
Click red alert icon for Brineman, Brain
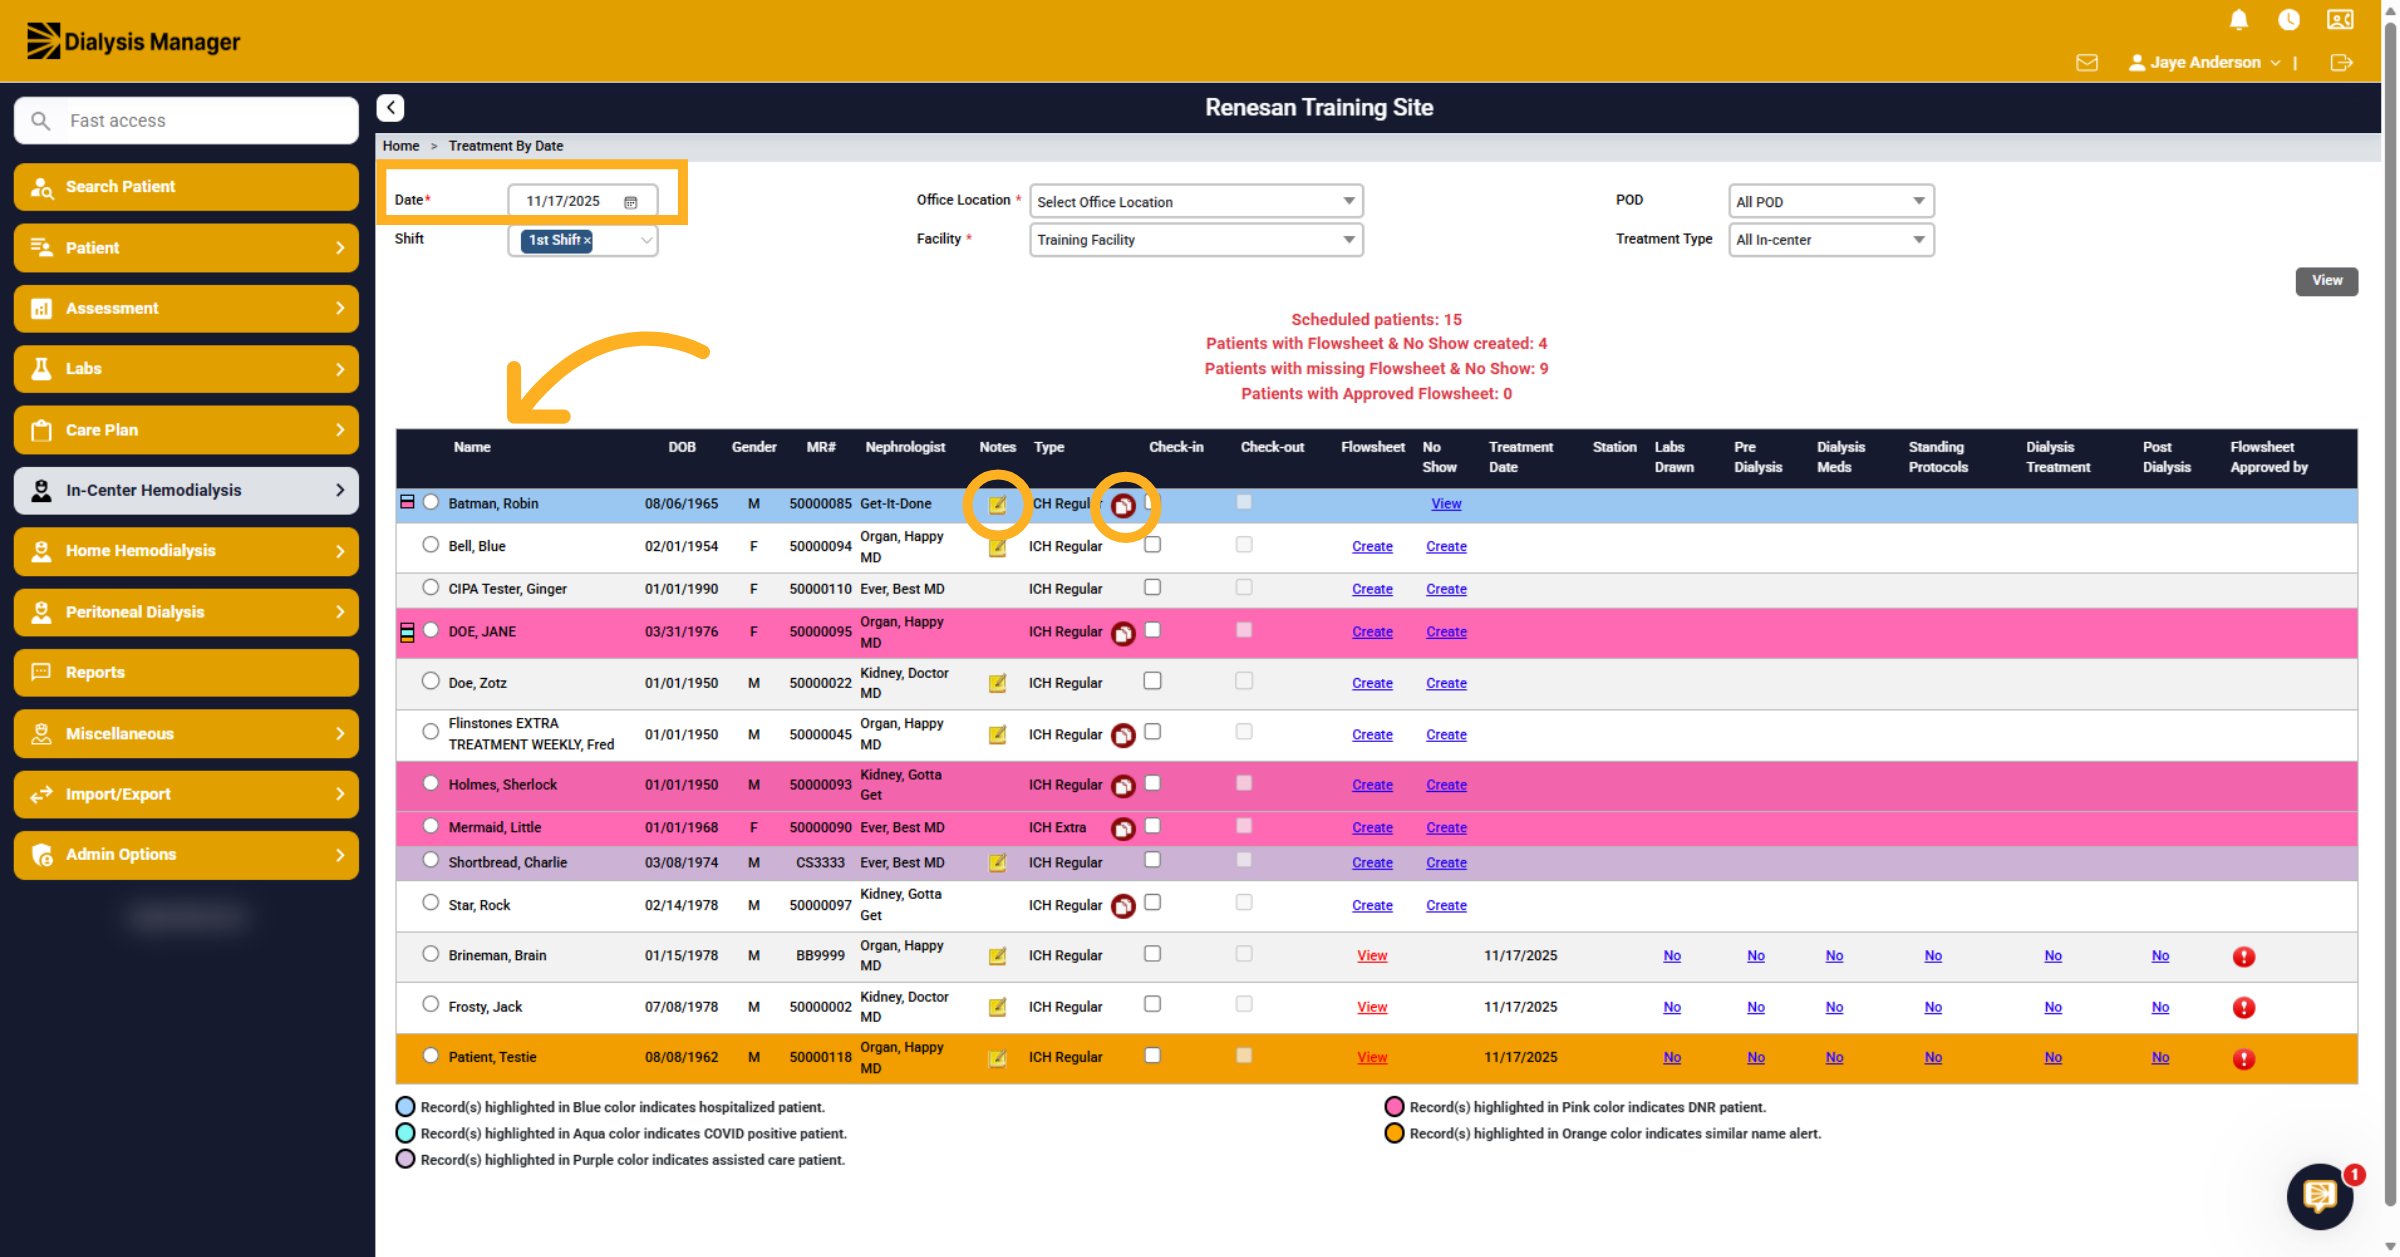[2244, 957]
